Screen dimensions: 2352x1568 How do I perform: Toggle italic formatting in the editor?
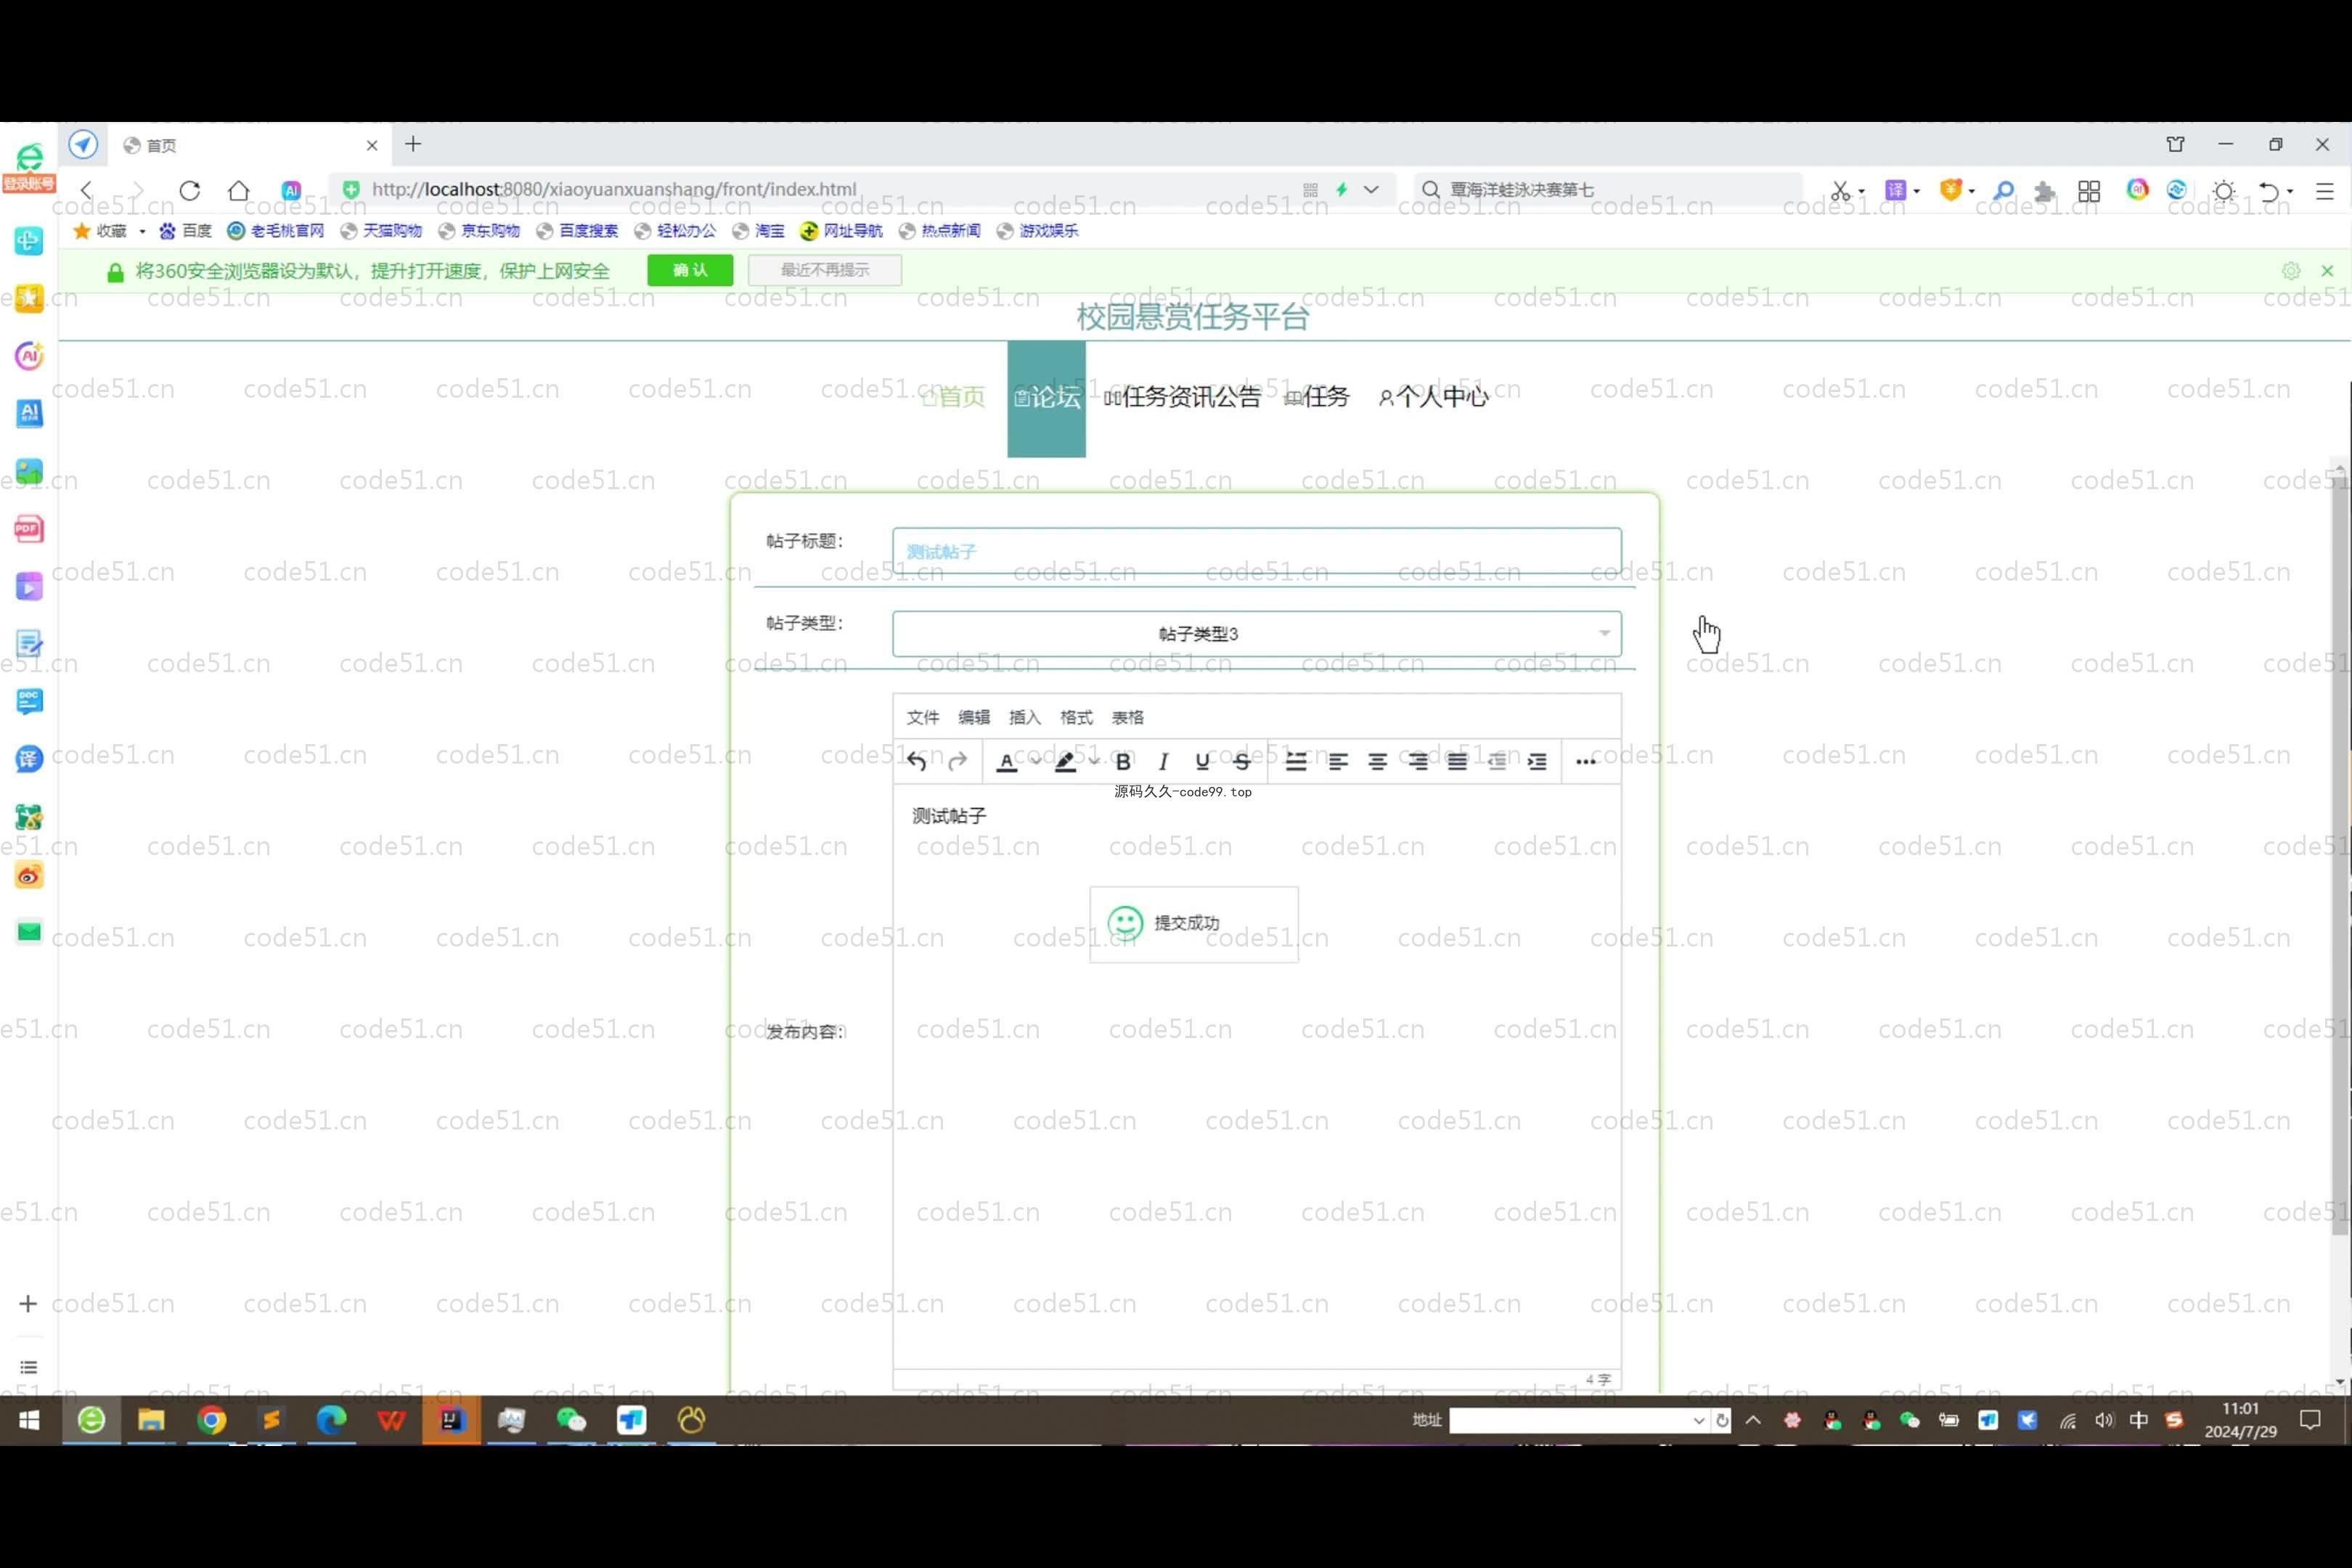(1163, 762)
